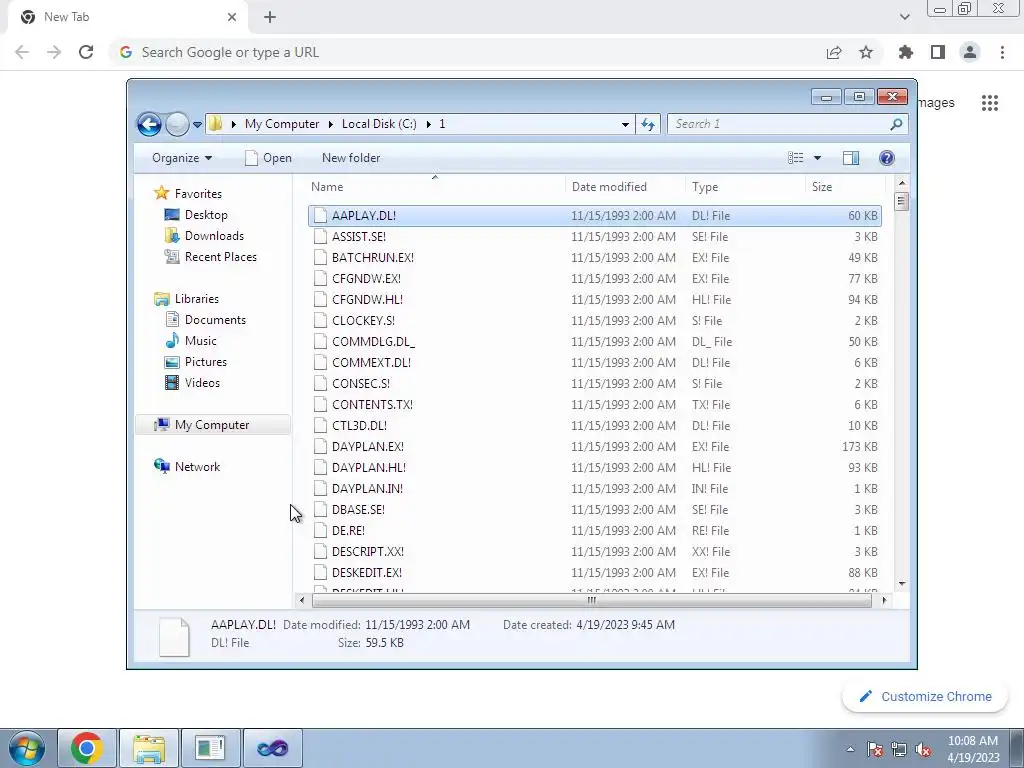Open the More view options dropdown arrow
The height and width of the screenshot is (768, 1024).
pos(817,158)
